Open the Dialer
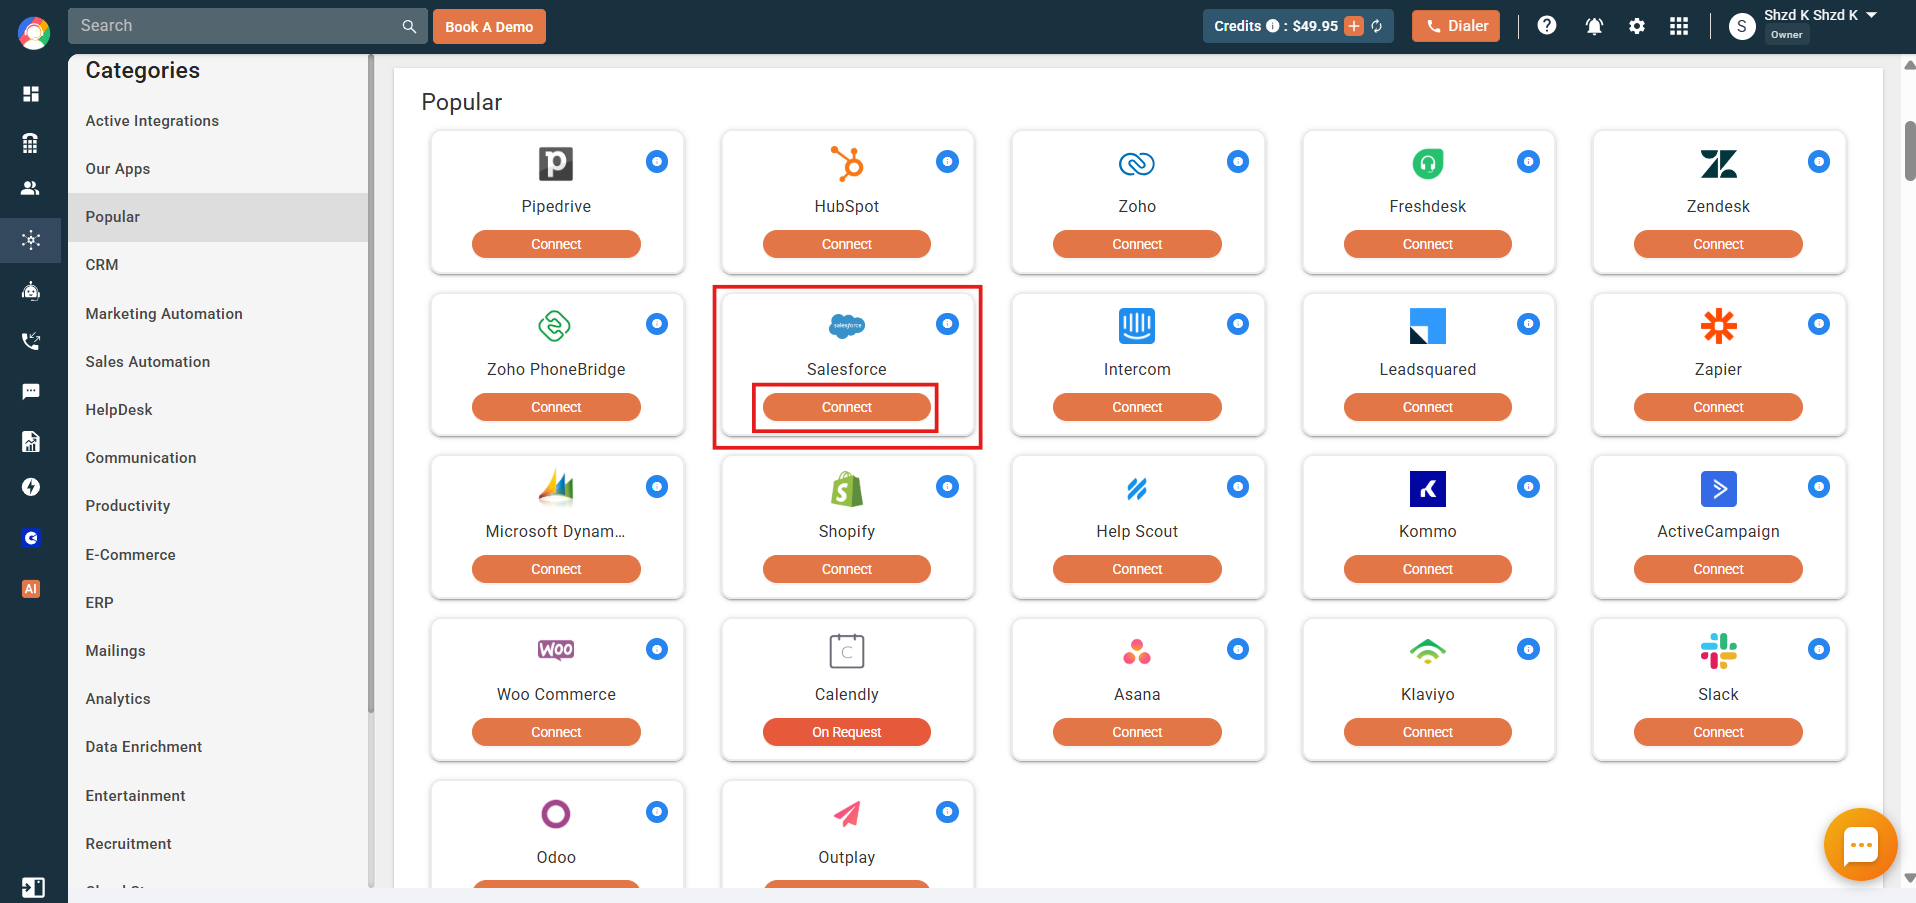The height and width of the screenshot is (903, 1916). pos(1456,26)
